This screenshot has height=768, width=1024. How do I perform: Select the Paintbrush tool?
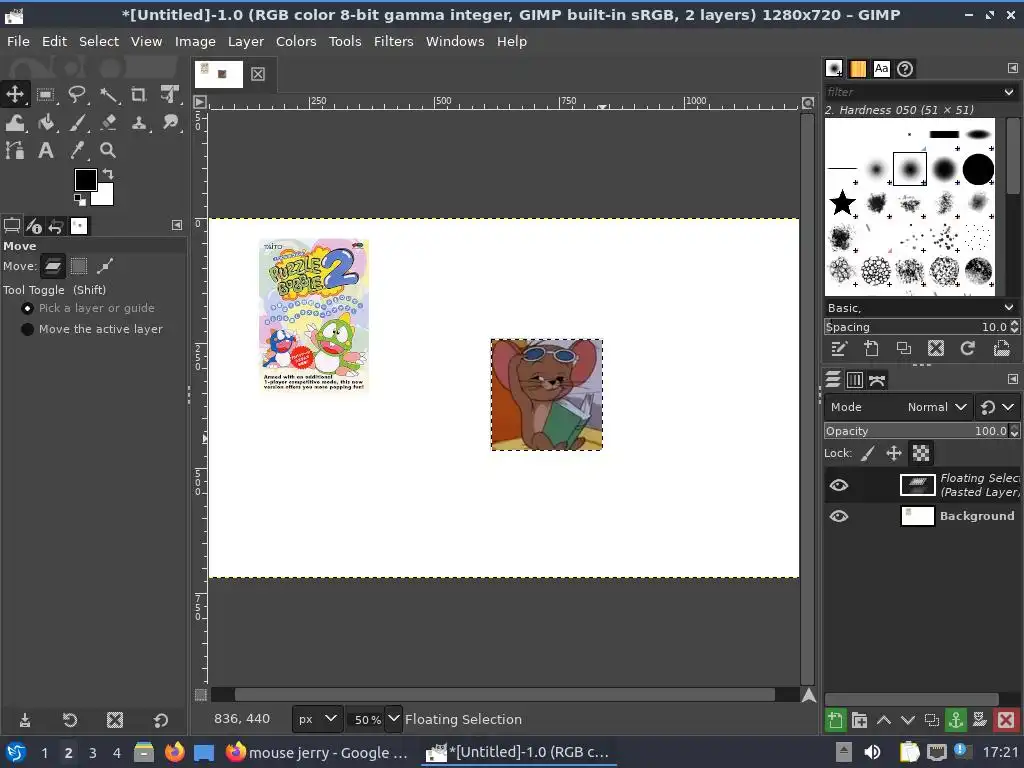coord(77,122)
